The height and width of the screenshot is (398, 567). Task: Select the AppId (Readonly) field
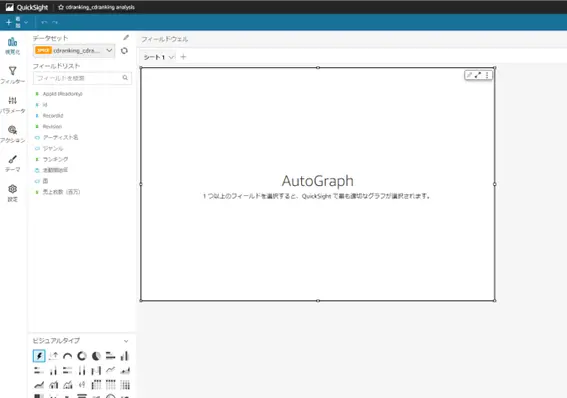[x=59, y=94]
